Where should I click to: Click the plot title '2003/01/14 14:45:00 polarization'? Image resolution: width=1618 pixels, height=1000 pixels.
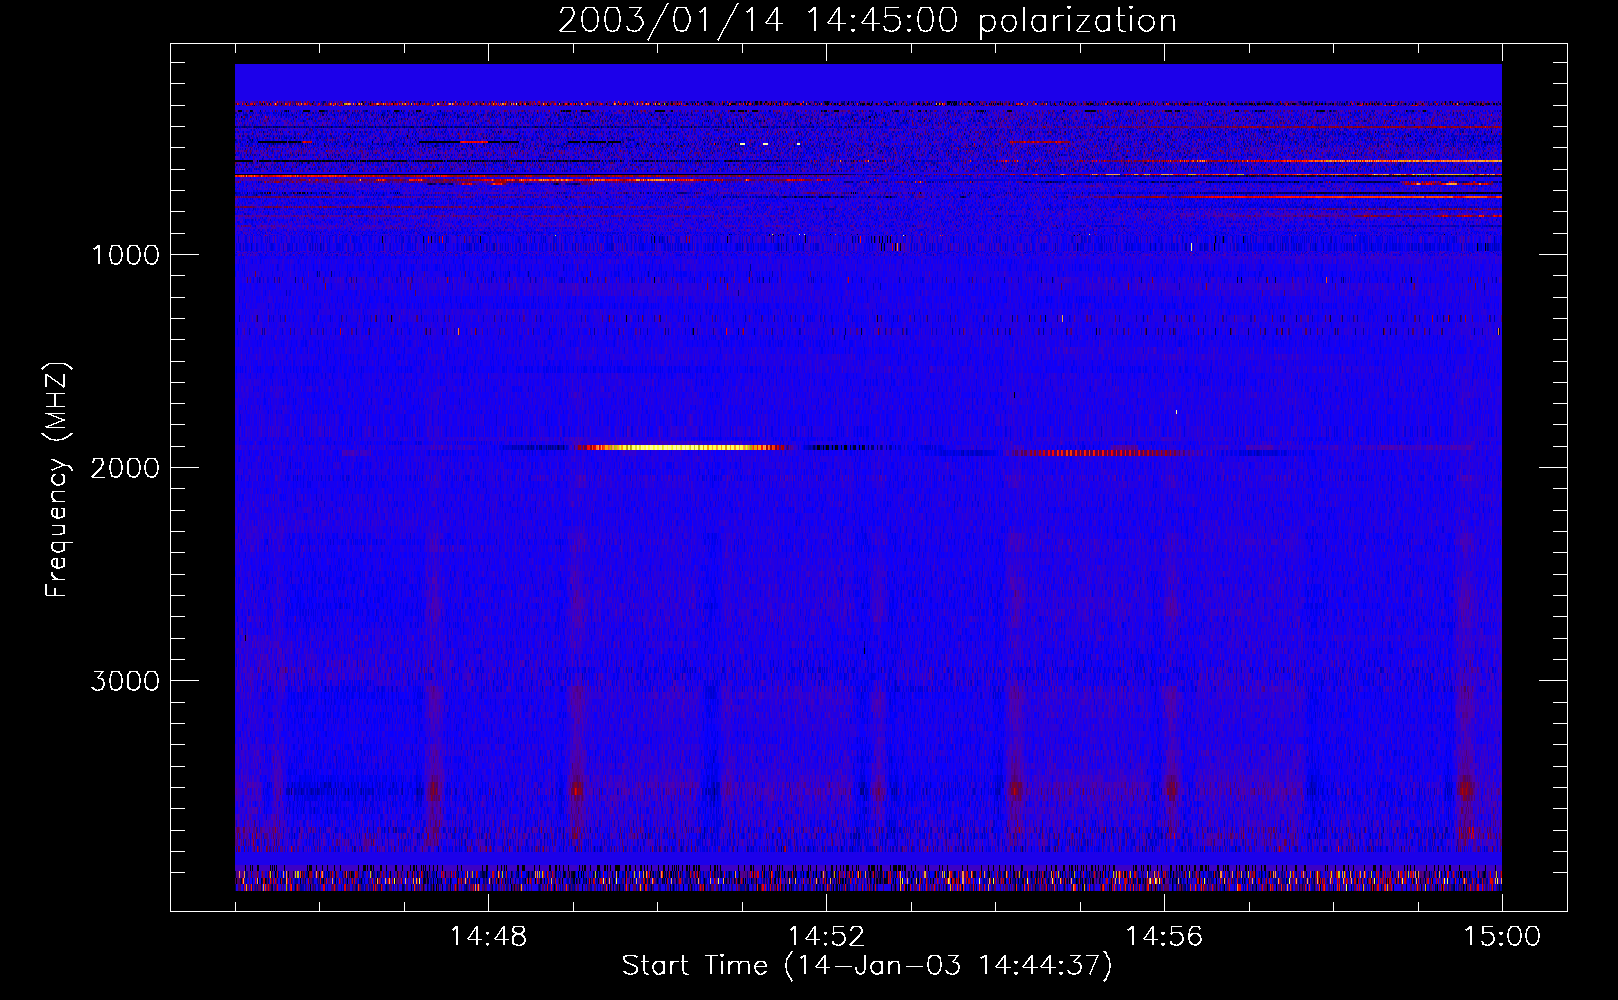[x=867, y=21]
